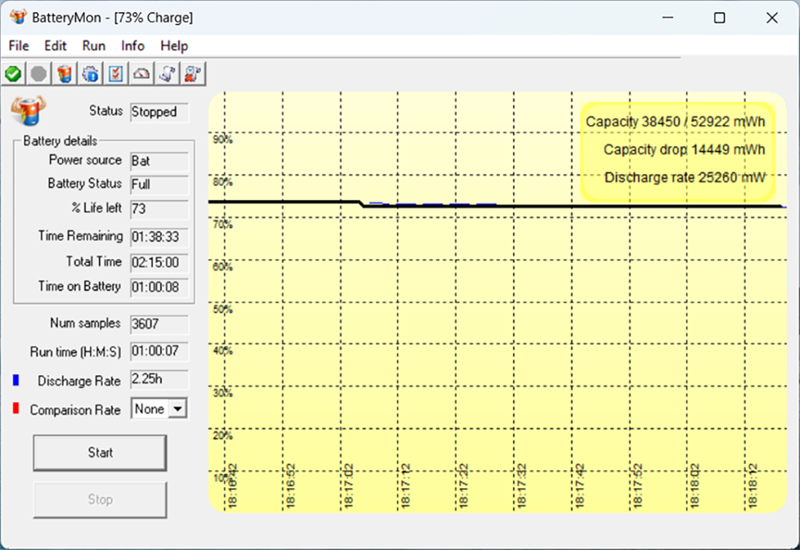Click the 20% label on graph axis
The height and width of the screenshot is (550, 800).
tap(222, 436)
